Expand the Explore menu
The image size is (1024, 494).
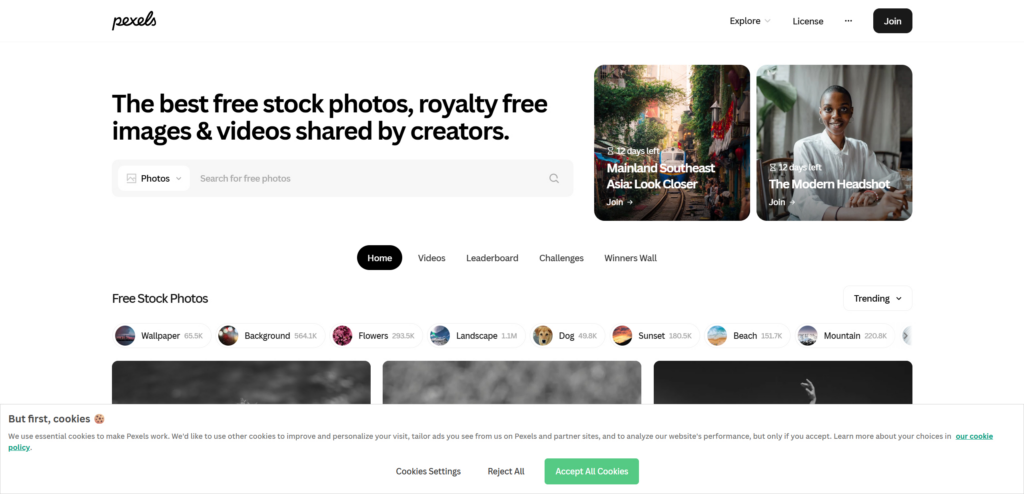[750, 21]
